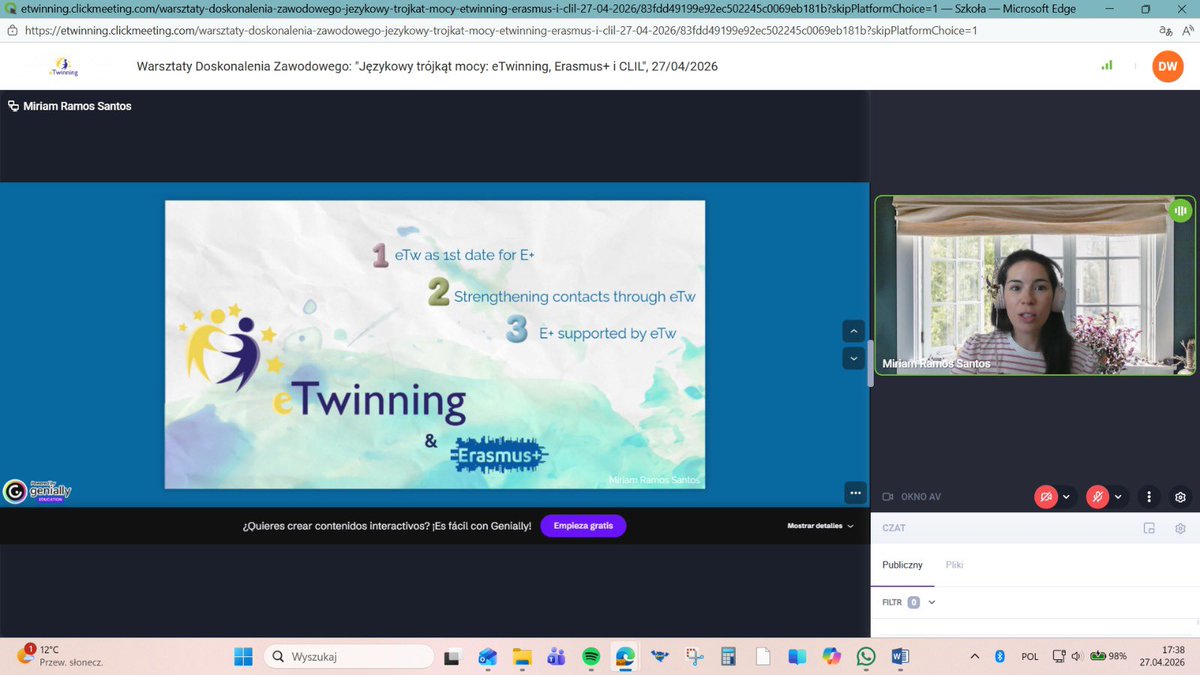Click the green audio activity indicator

pos(1180,210)
